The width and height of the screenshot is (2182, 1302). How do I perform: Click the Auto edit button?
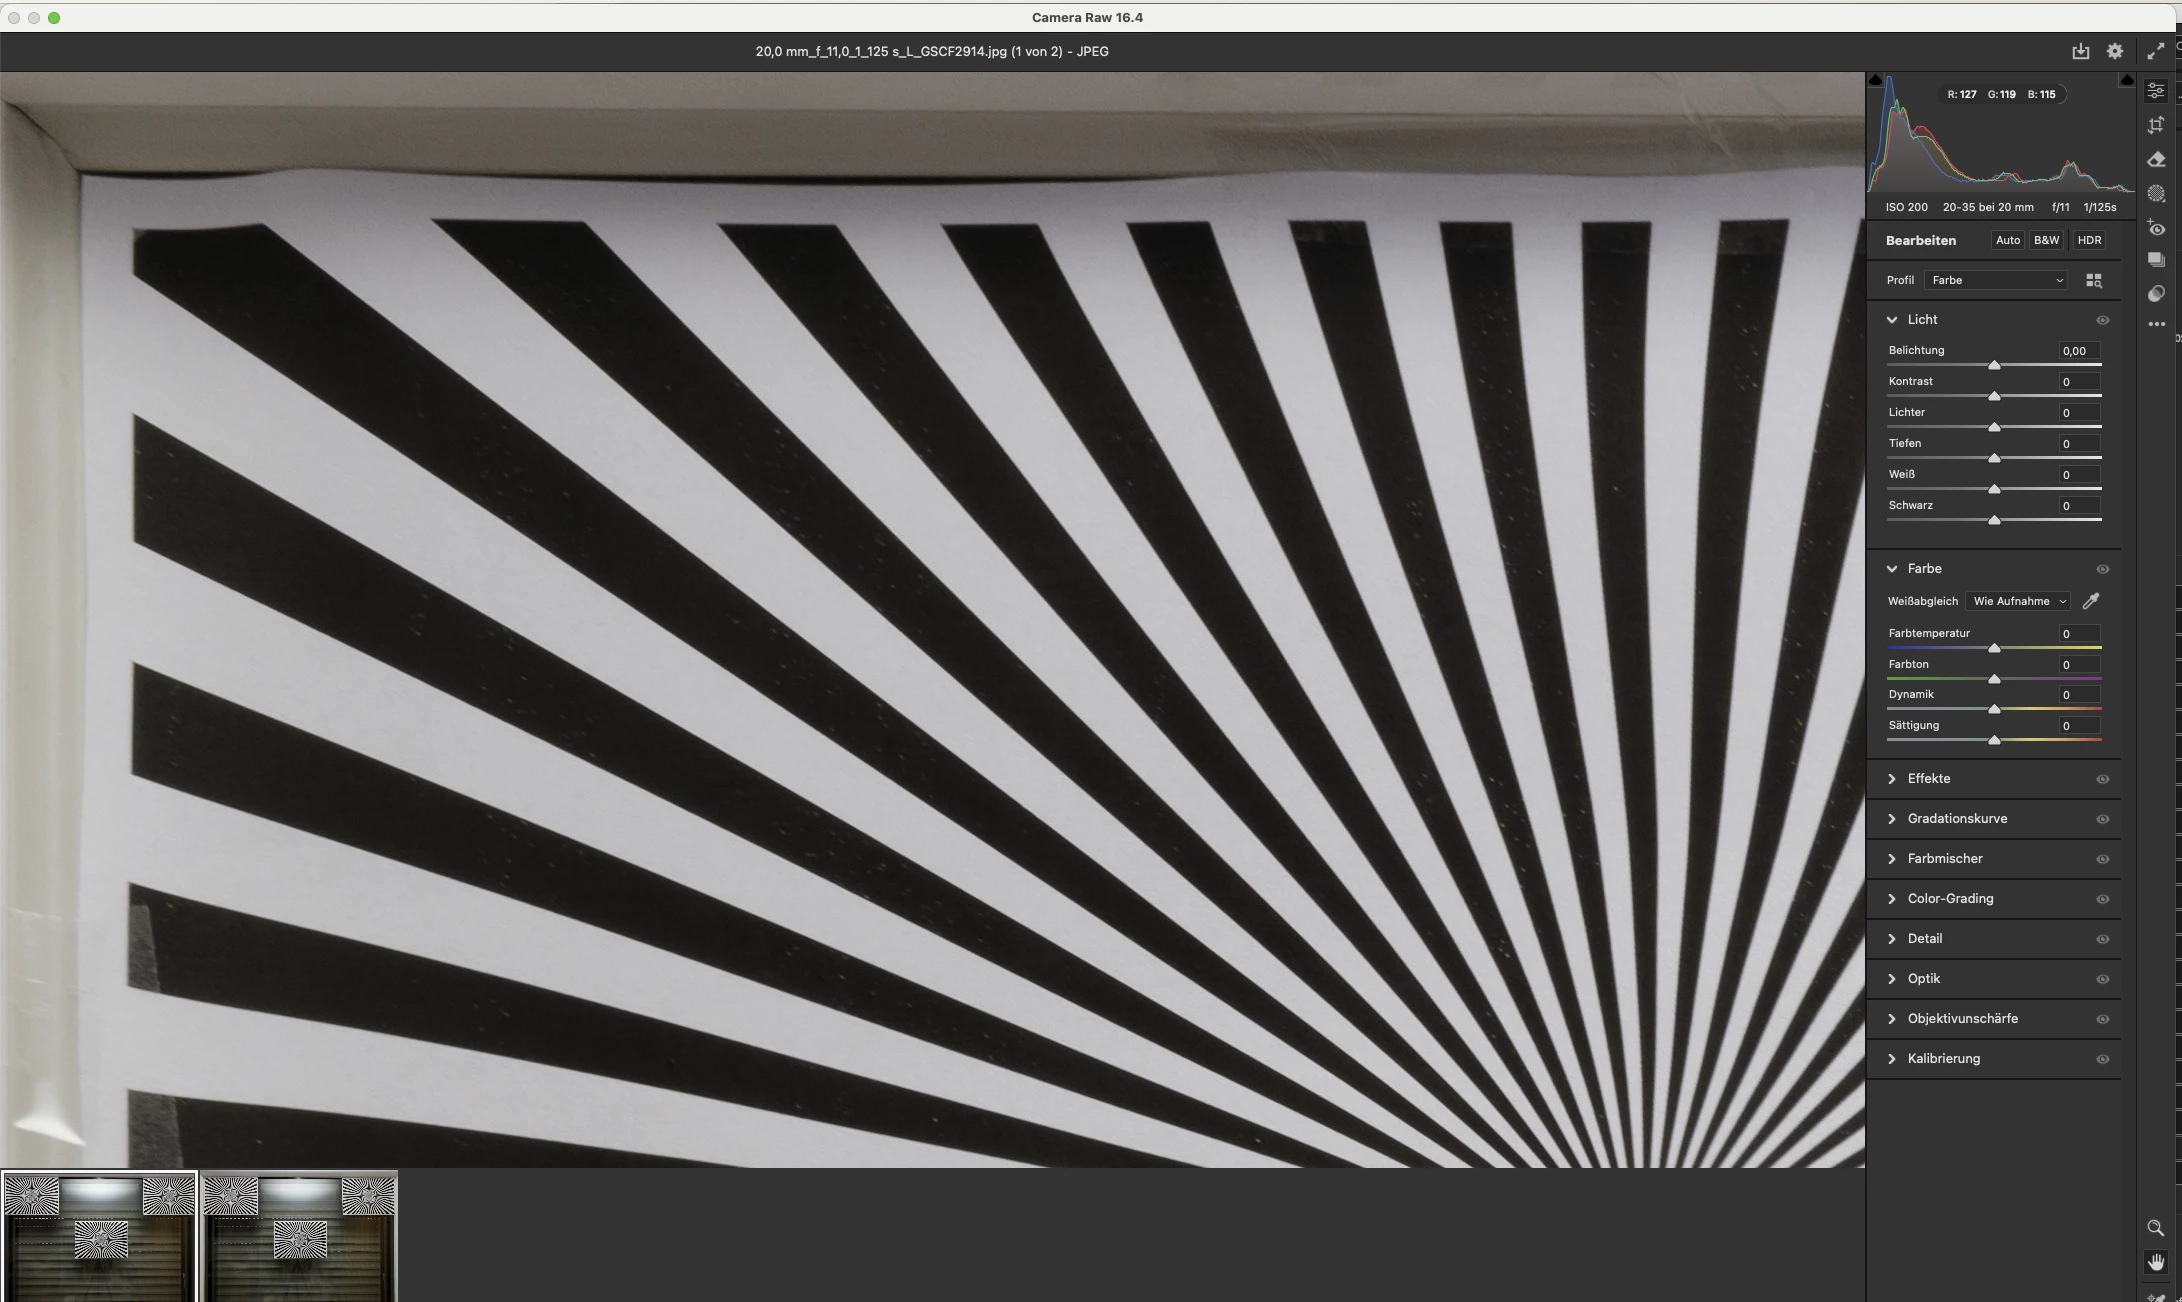pos(2007,240)
